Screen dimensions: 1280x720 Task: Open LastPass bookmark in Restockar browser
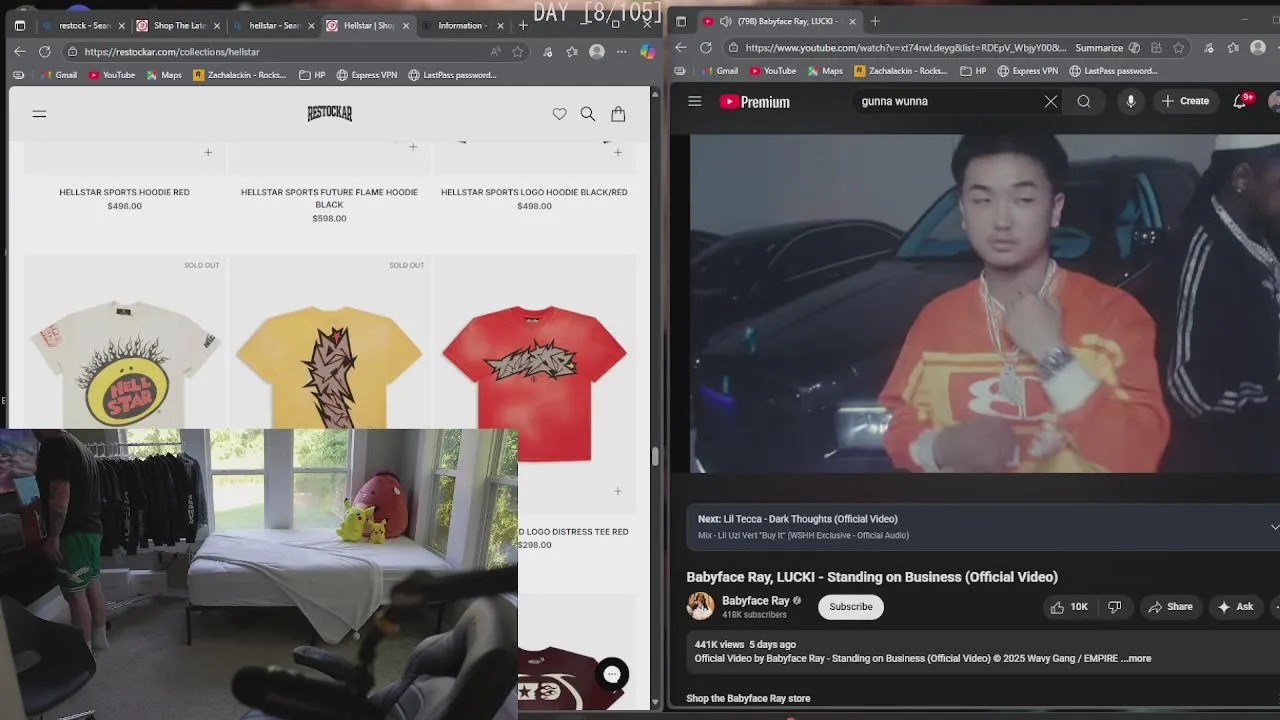452,75
